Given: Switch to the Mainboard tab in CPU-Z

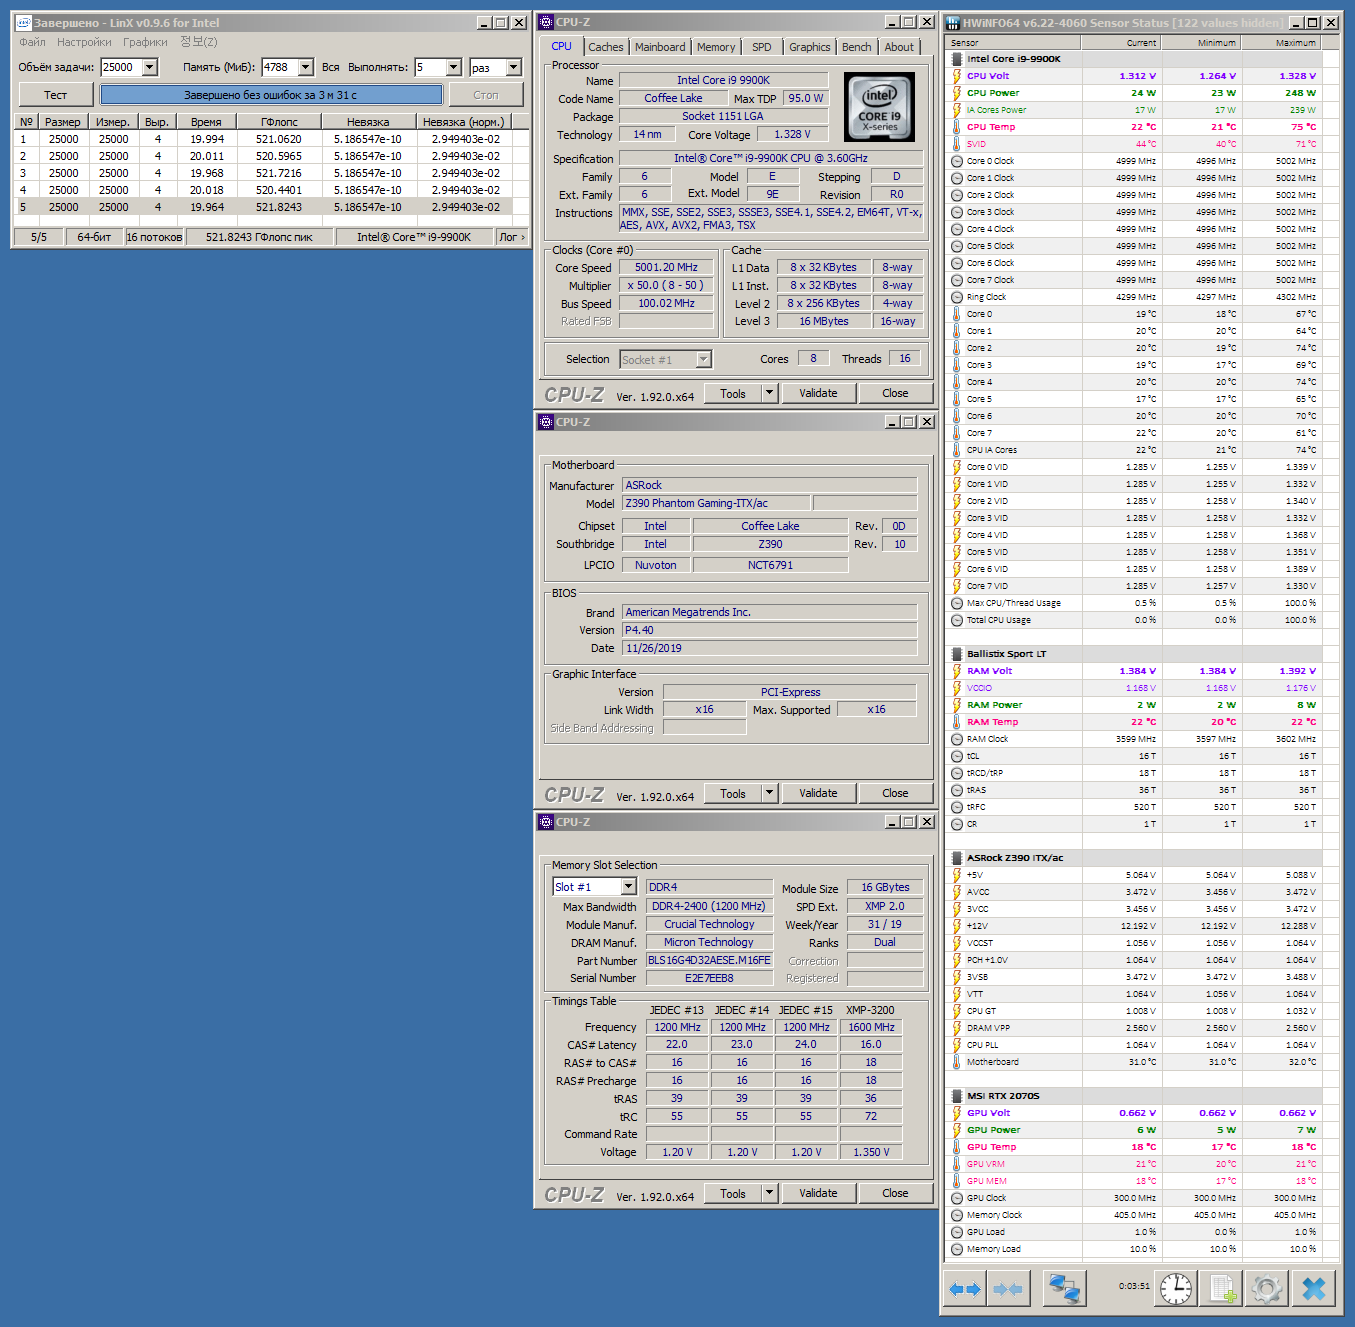Looking at the screenshot, I should pos(660,47).
